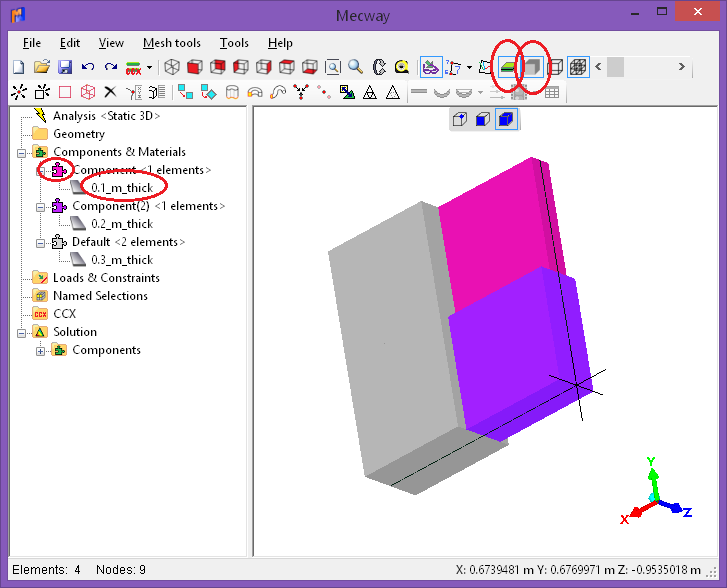Click the right arrow of the toolbar slider
Screen dimensions: 727x588
(x=682, y=67)
